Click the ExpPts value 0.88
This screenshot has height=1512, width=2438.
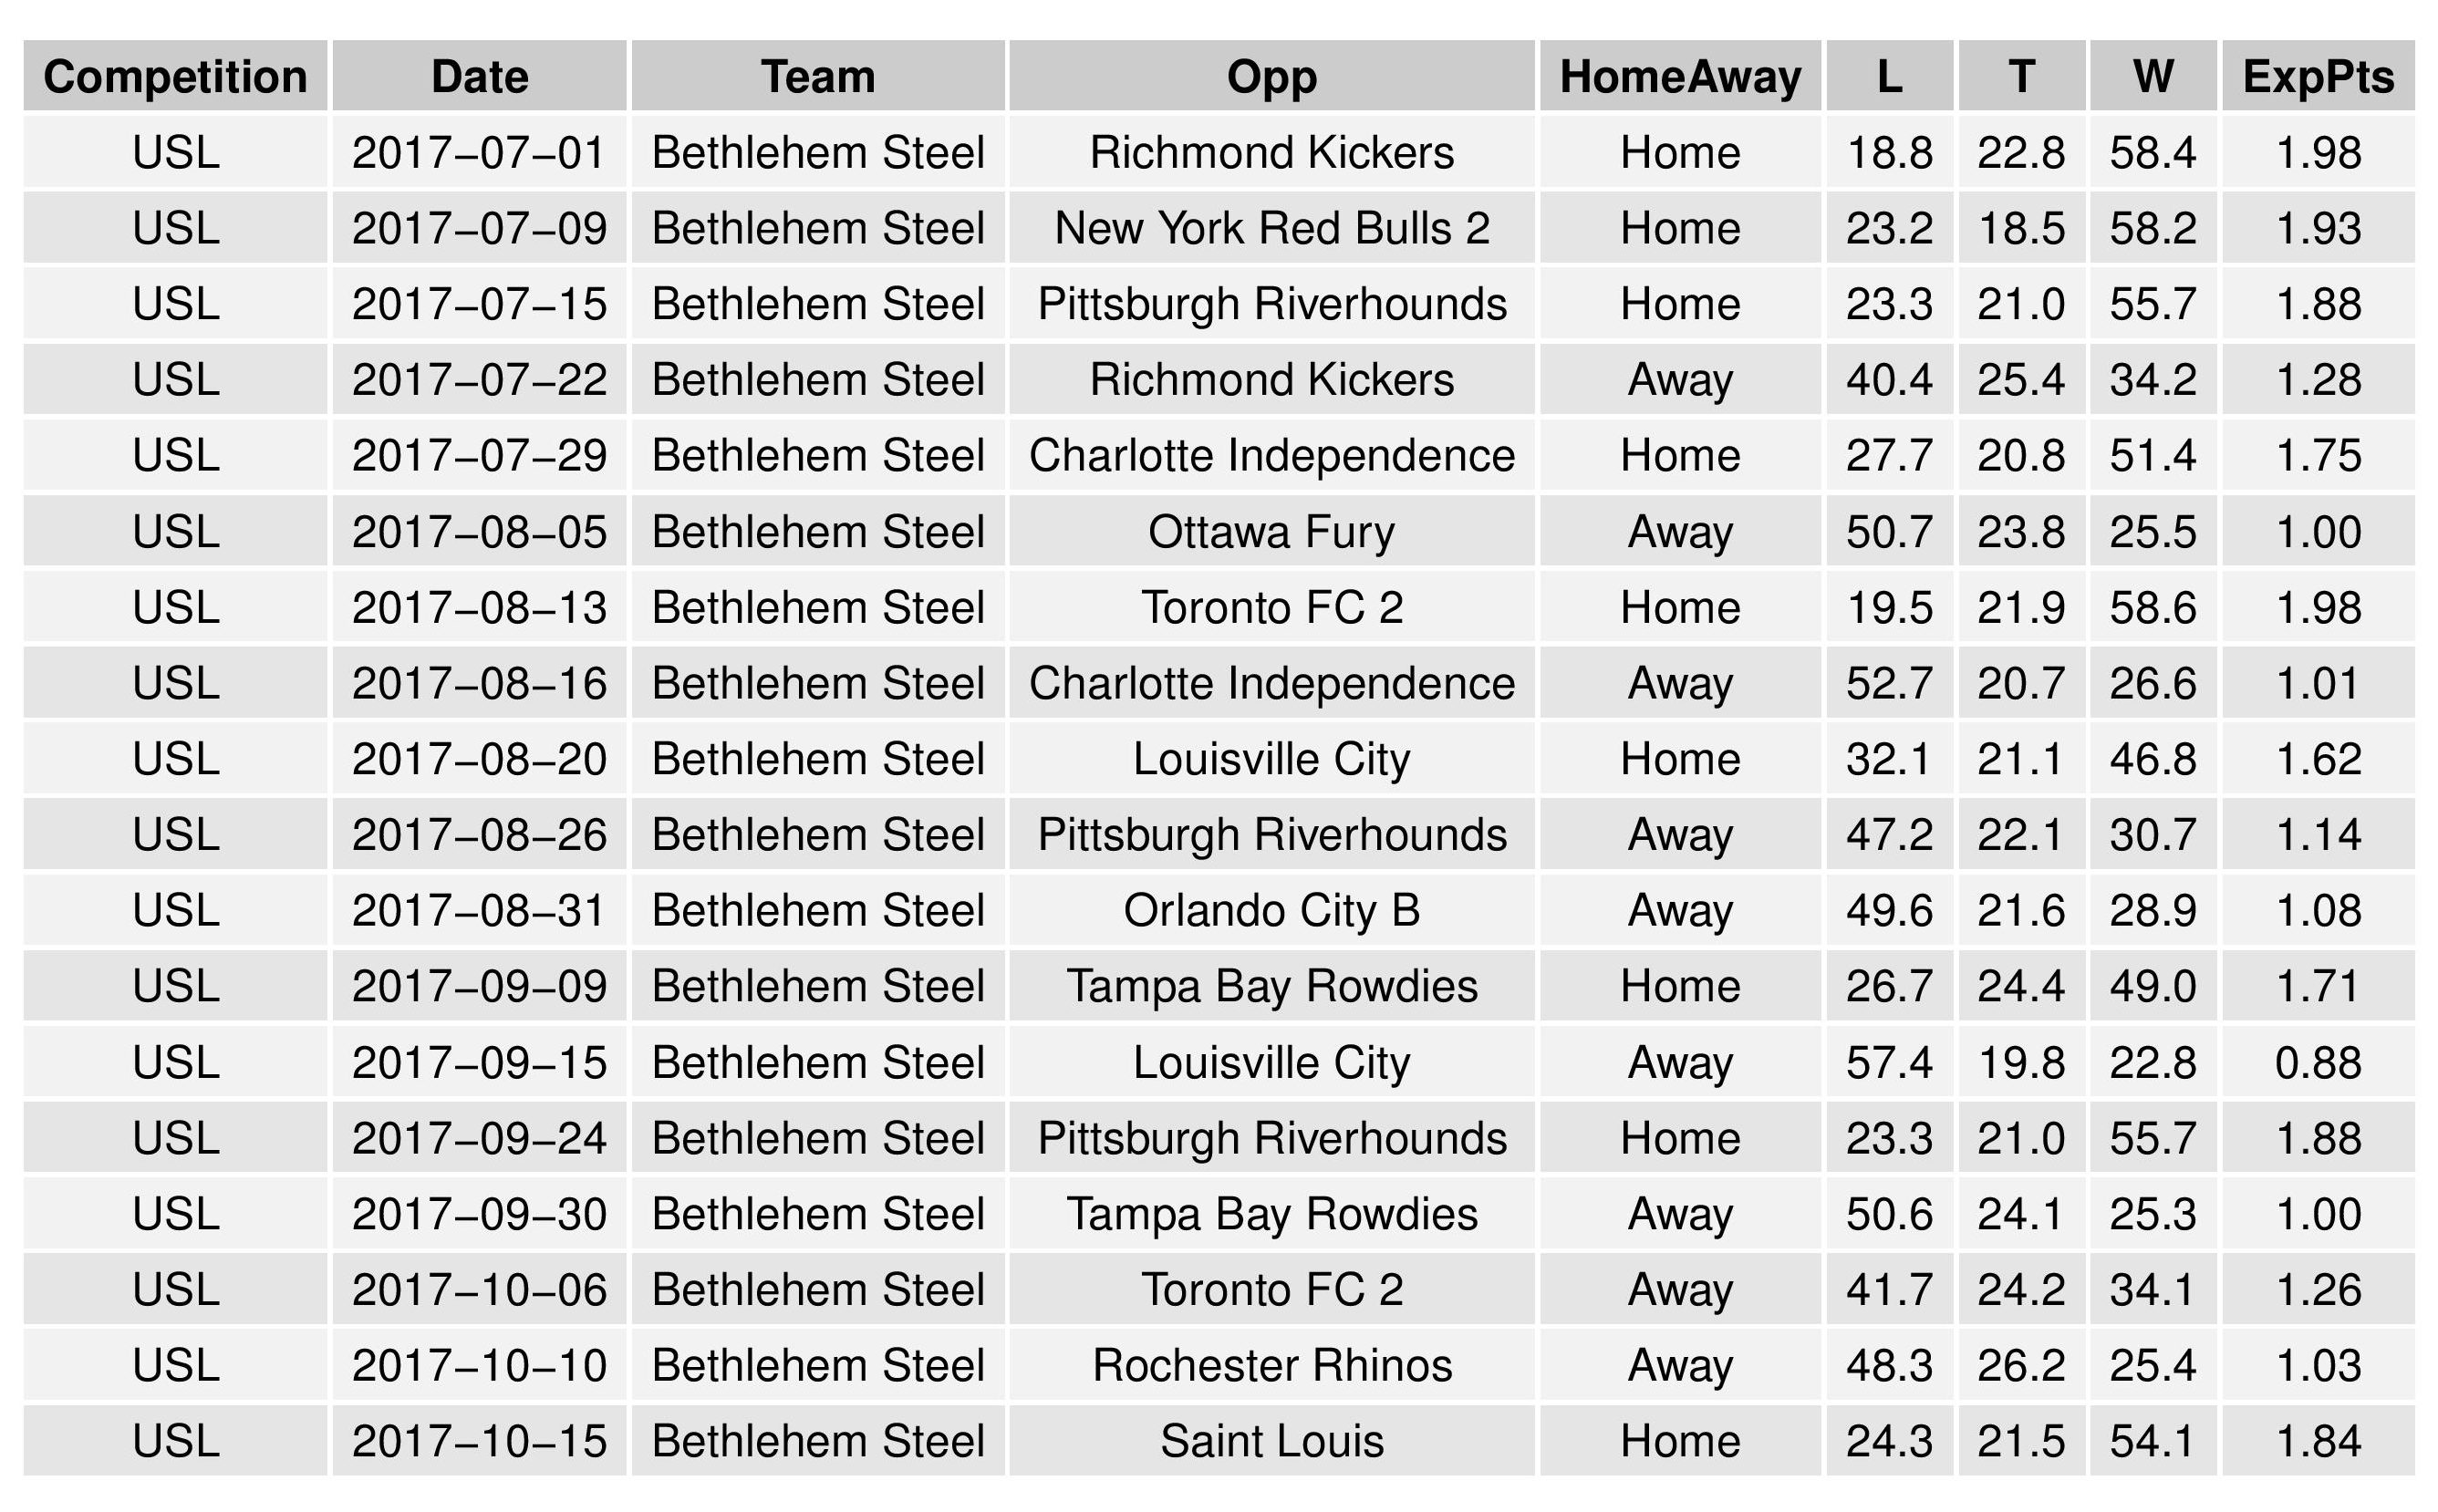pos(2317,1063)
